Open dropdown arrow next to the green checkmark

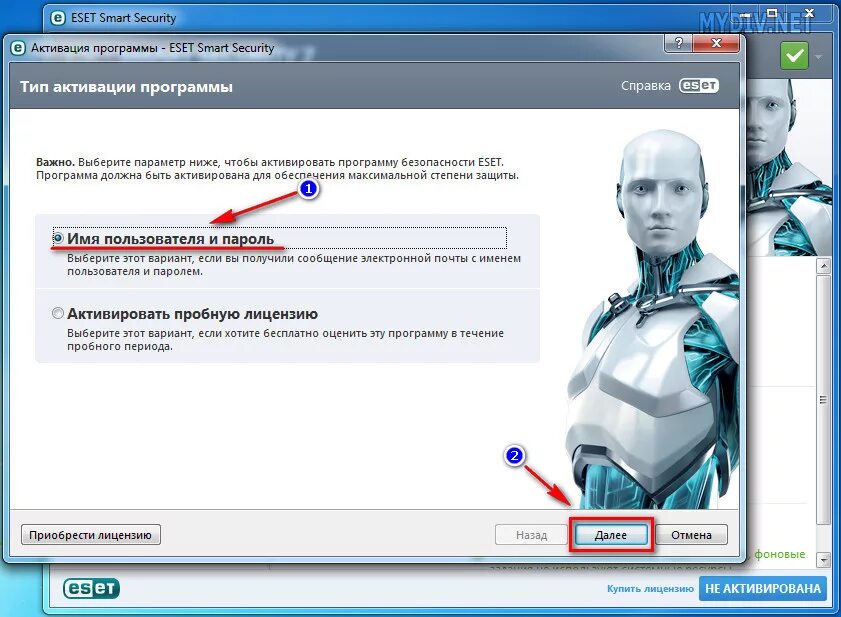tap(818, 56)
